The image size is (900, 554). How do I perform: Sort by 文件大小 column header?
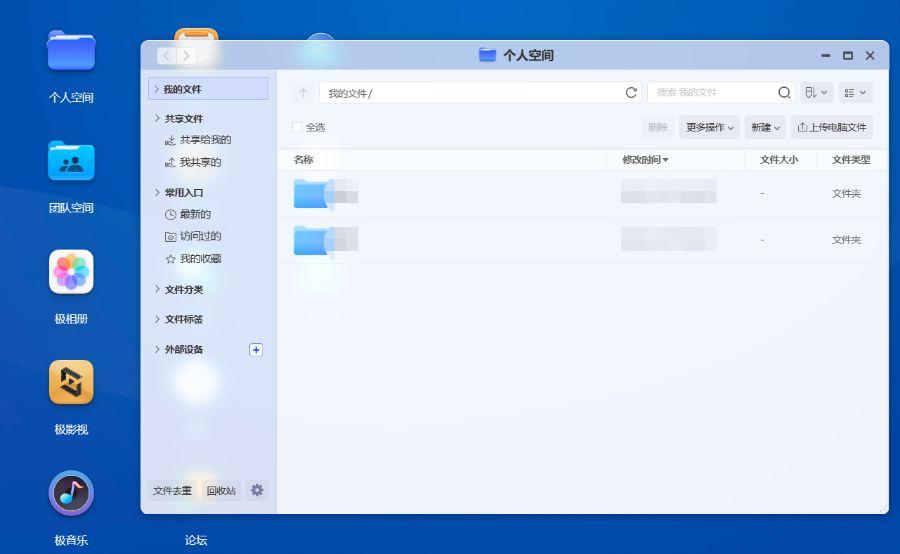click(x=779, y=160)
